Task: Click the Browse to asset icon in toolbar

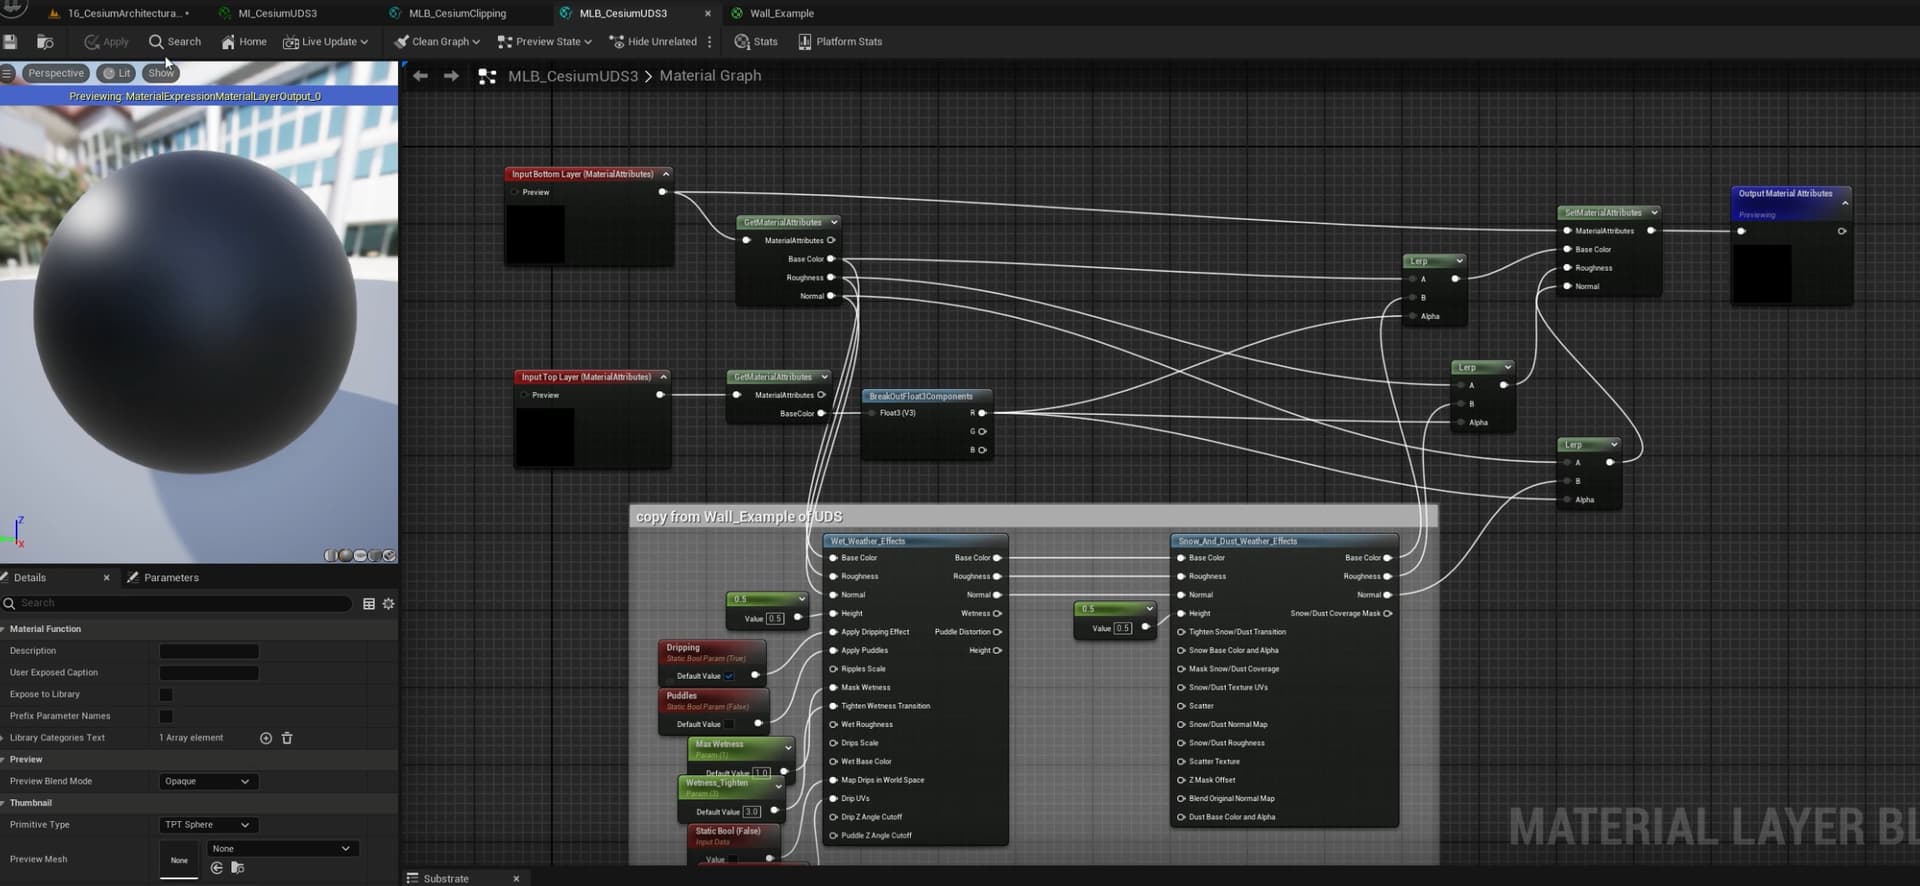Action: [x=45, y=42]
